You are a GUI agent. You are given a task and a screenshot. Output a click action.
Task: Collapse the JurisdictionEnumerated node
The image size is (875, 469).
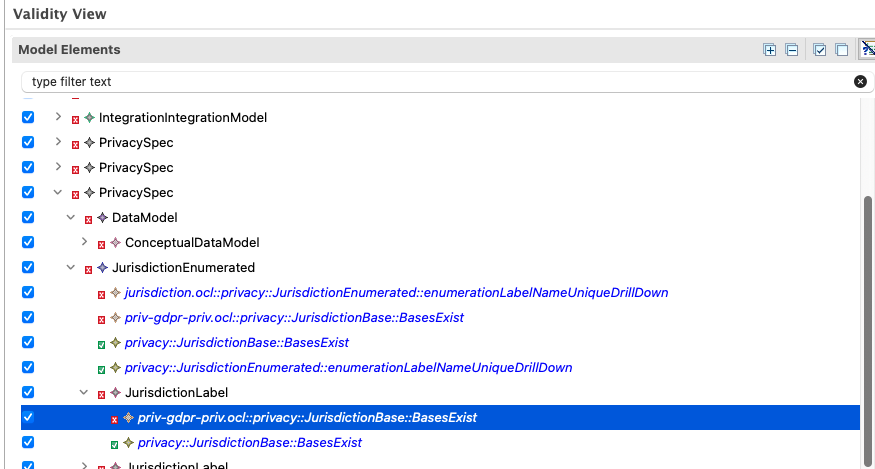coord(71,267)
